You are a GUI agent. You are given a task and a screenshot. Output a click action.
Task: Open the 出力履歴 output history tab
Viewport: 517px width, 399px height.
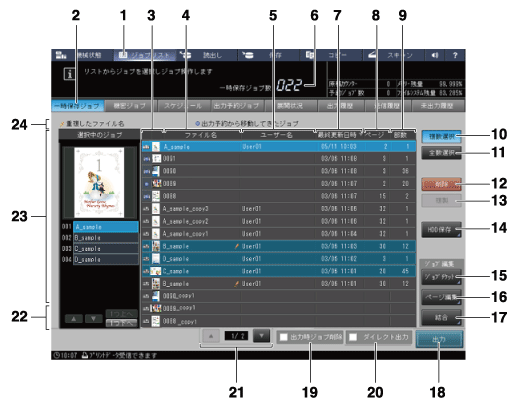(x=340, y=106)
